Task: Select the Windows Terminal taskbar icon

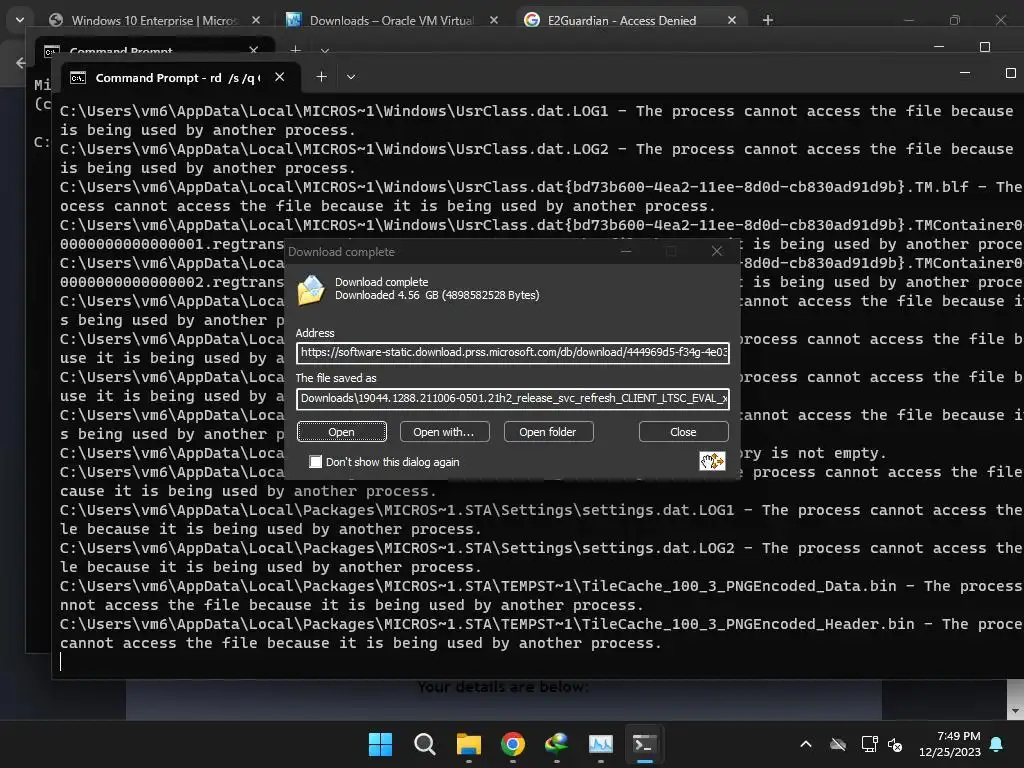Action: pos(644,744)
